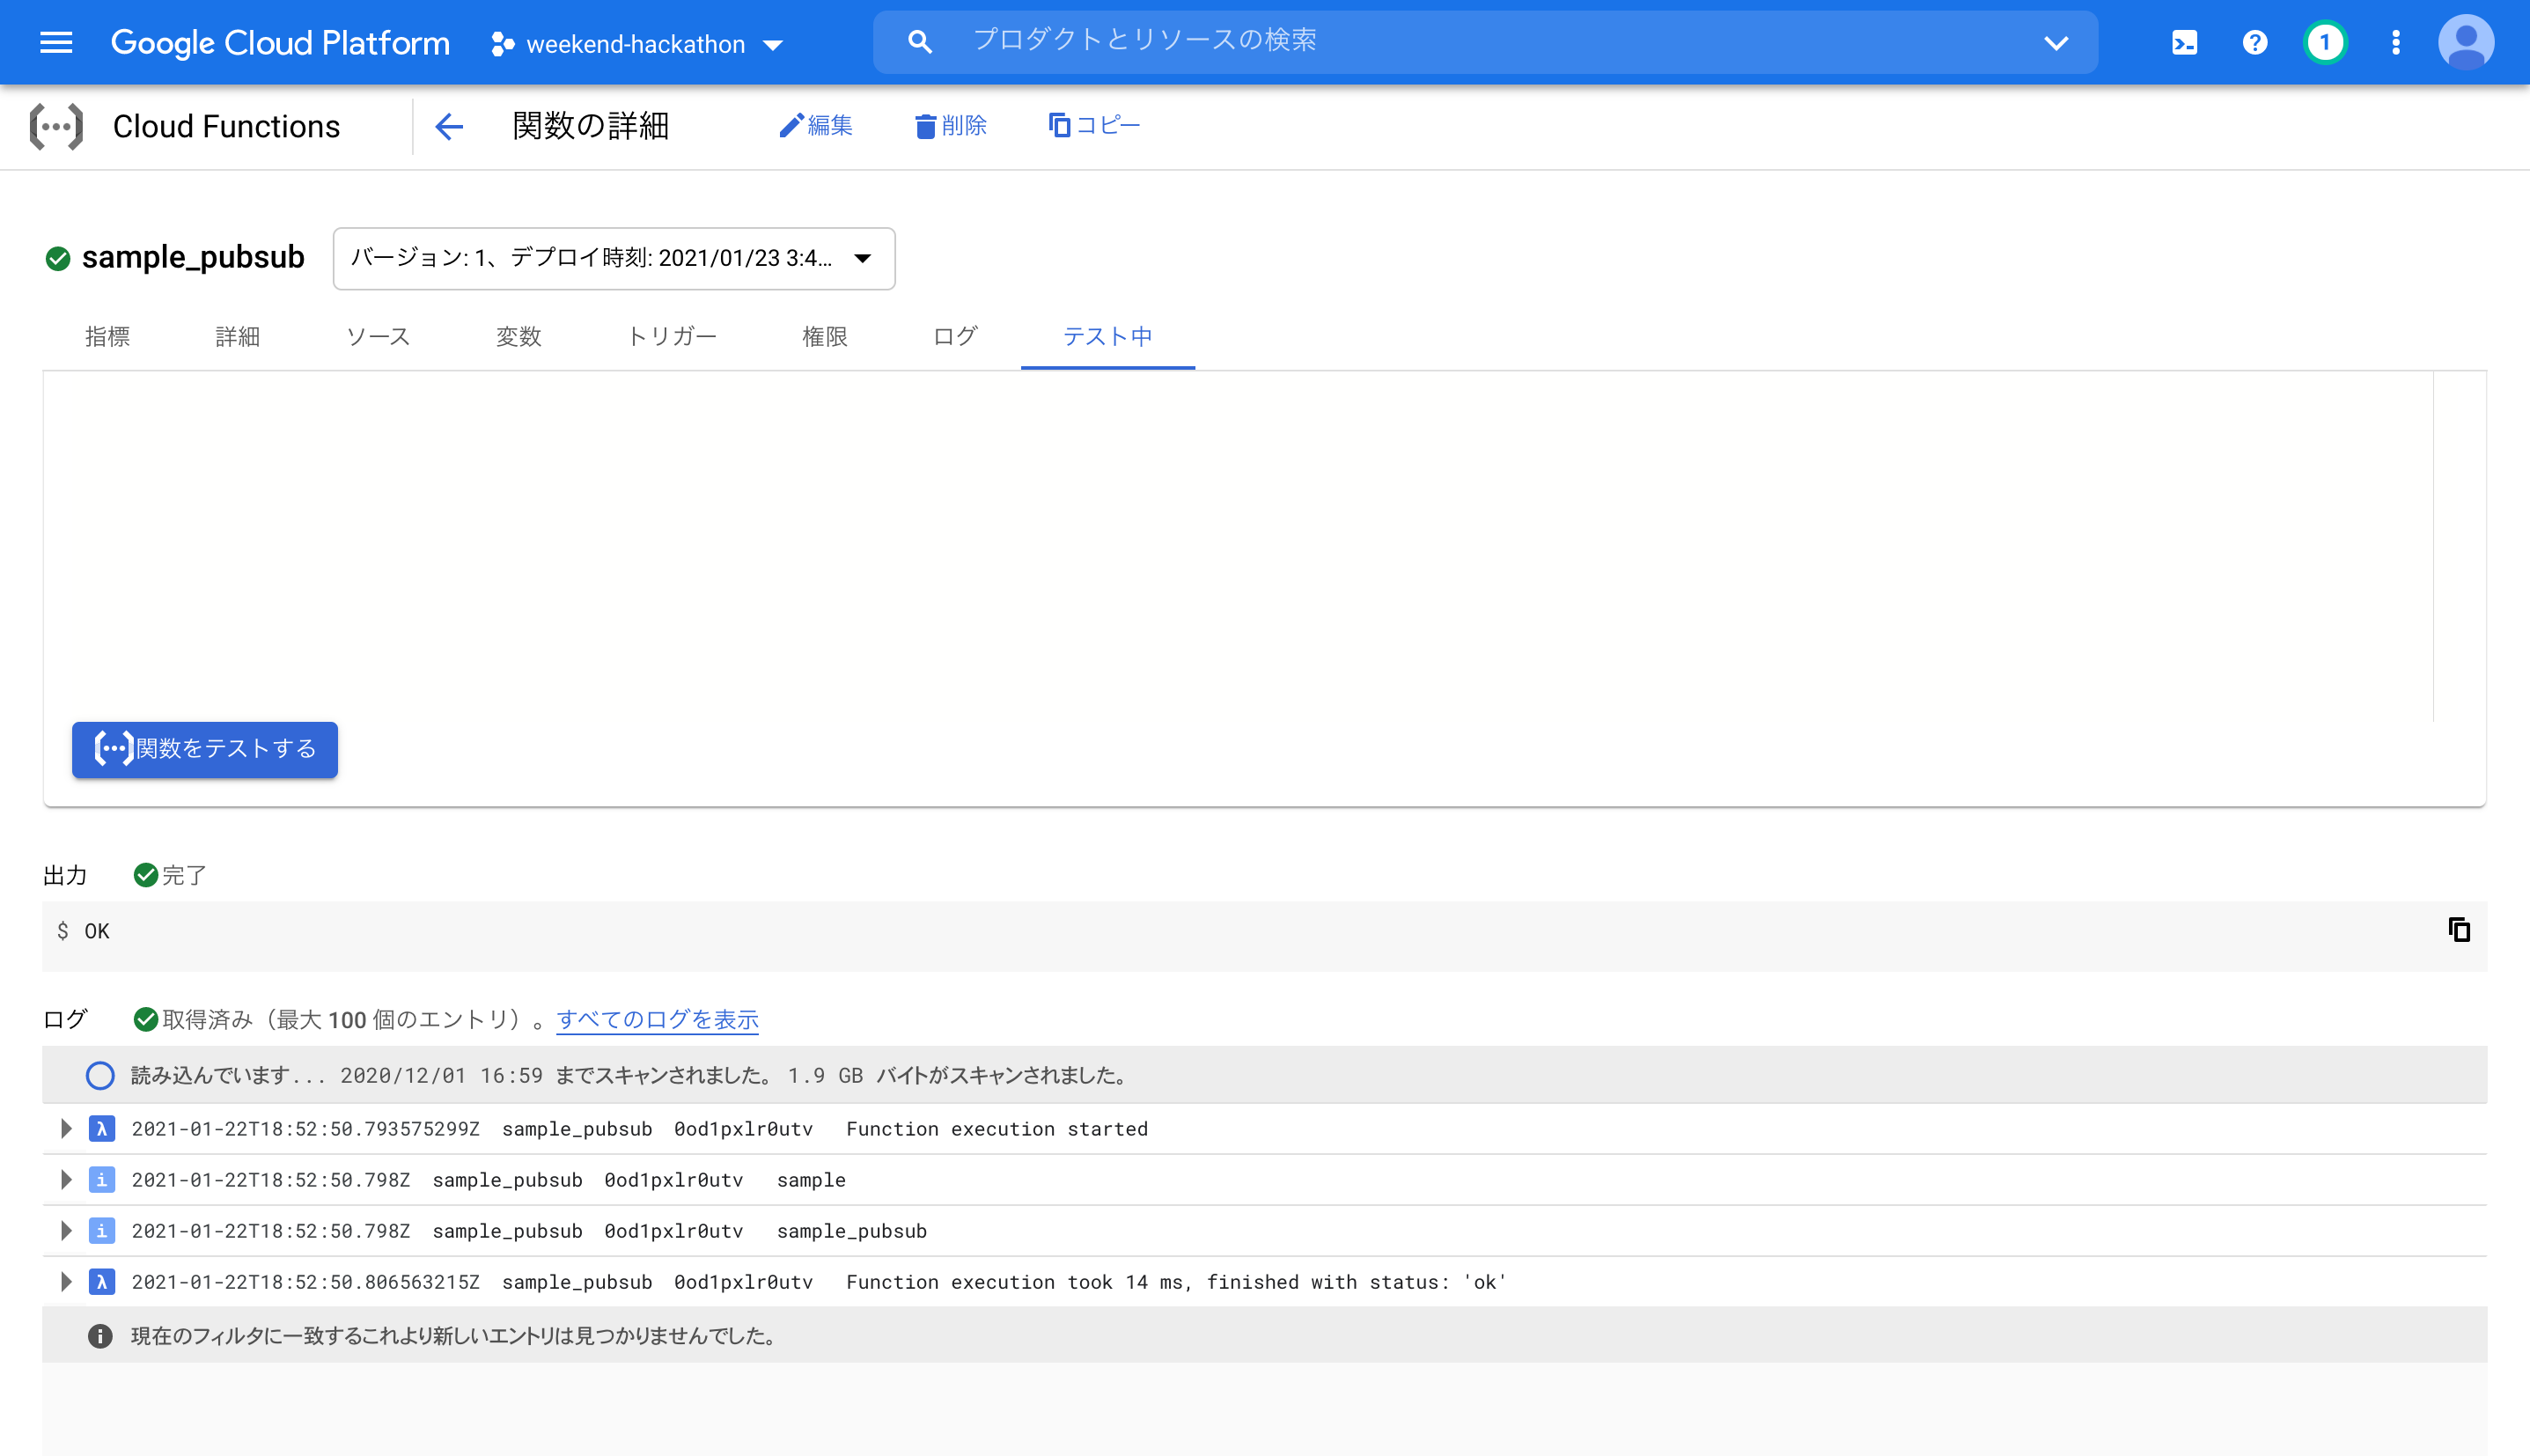Click the account avatar icon

click(2467, 42)
